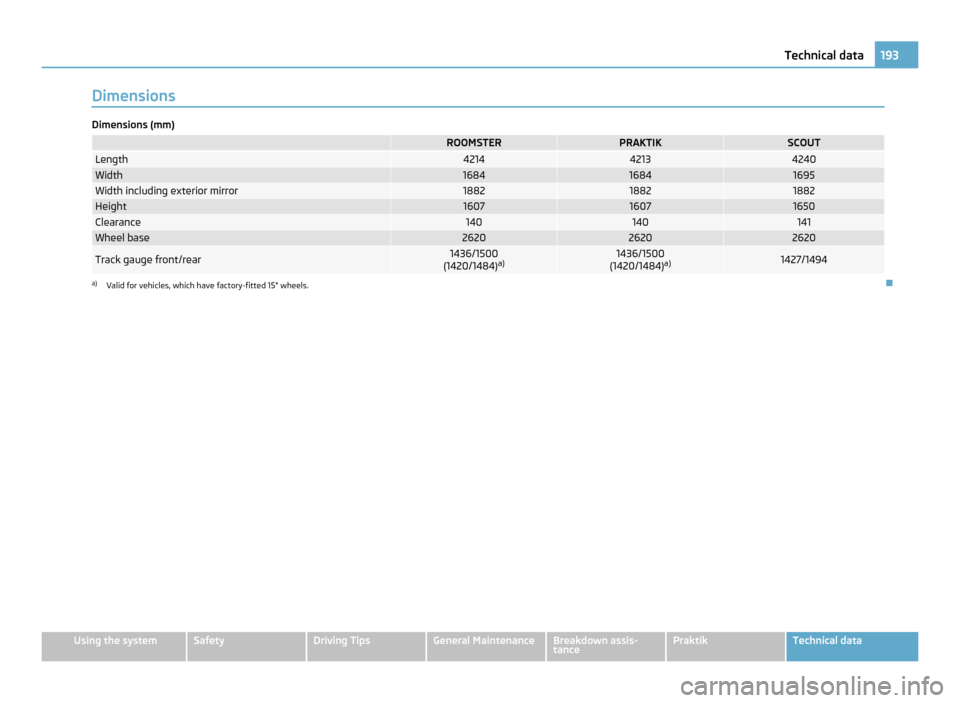
Task: Click the Wheel base row label
Action: click(x=122, y=238)
